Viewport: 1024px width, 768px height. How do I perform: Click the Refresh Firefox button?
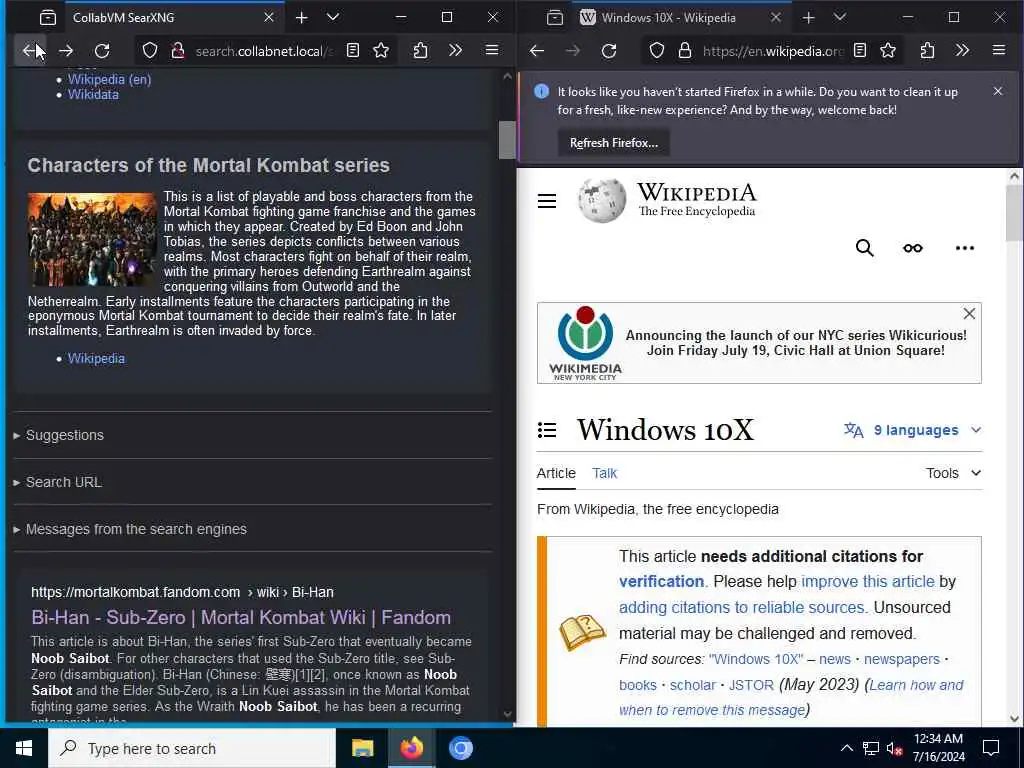tap(613, 142)
